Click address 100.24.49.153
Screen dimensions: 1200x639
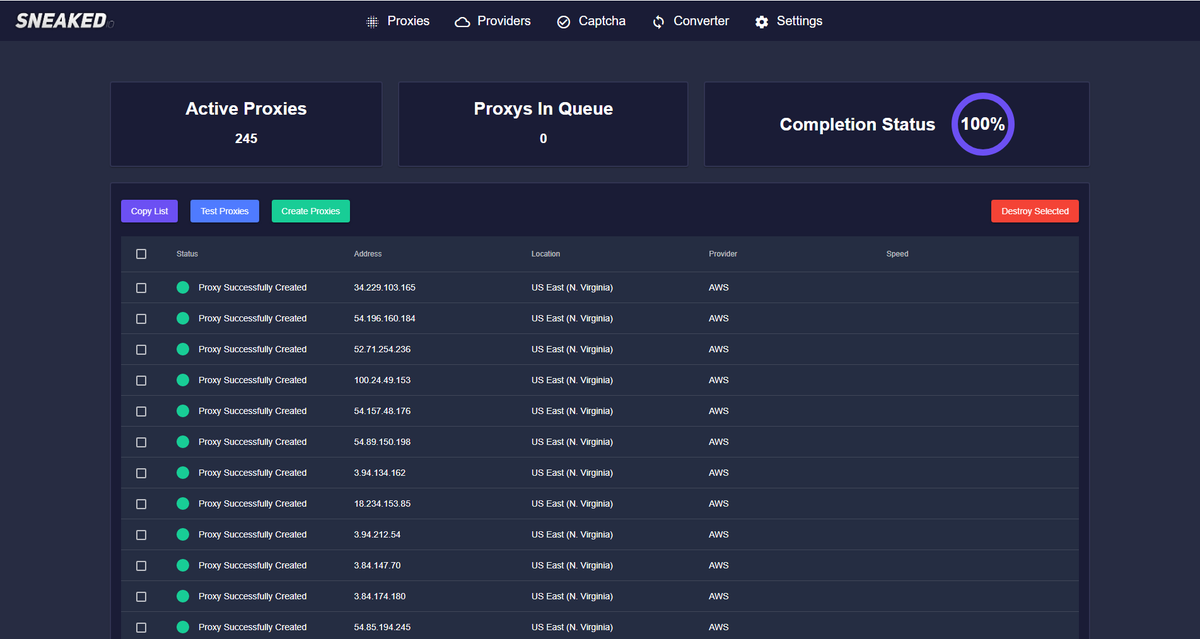[x=382, y=381]
